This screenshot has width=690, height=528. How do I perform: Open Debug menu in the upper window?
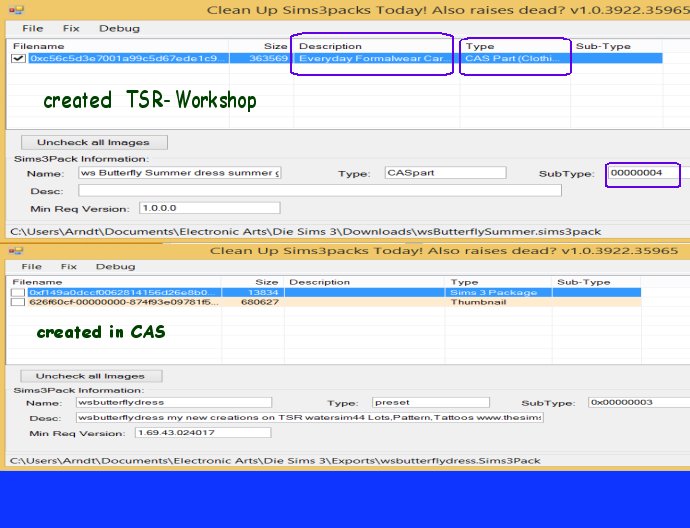click(118, 29)
